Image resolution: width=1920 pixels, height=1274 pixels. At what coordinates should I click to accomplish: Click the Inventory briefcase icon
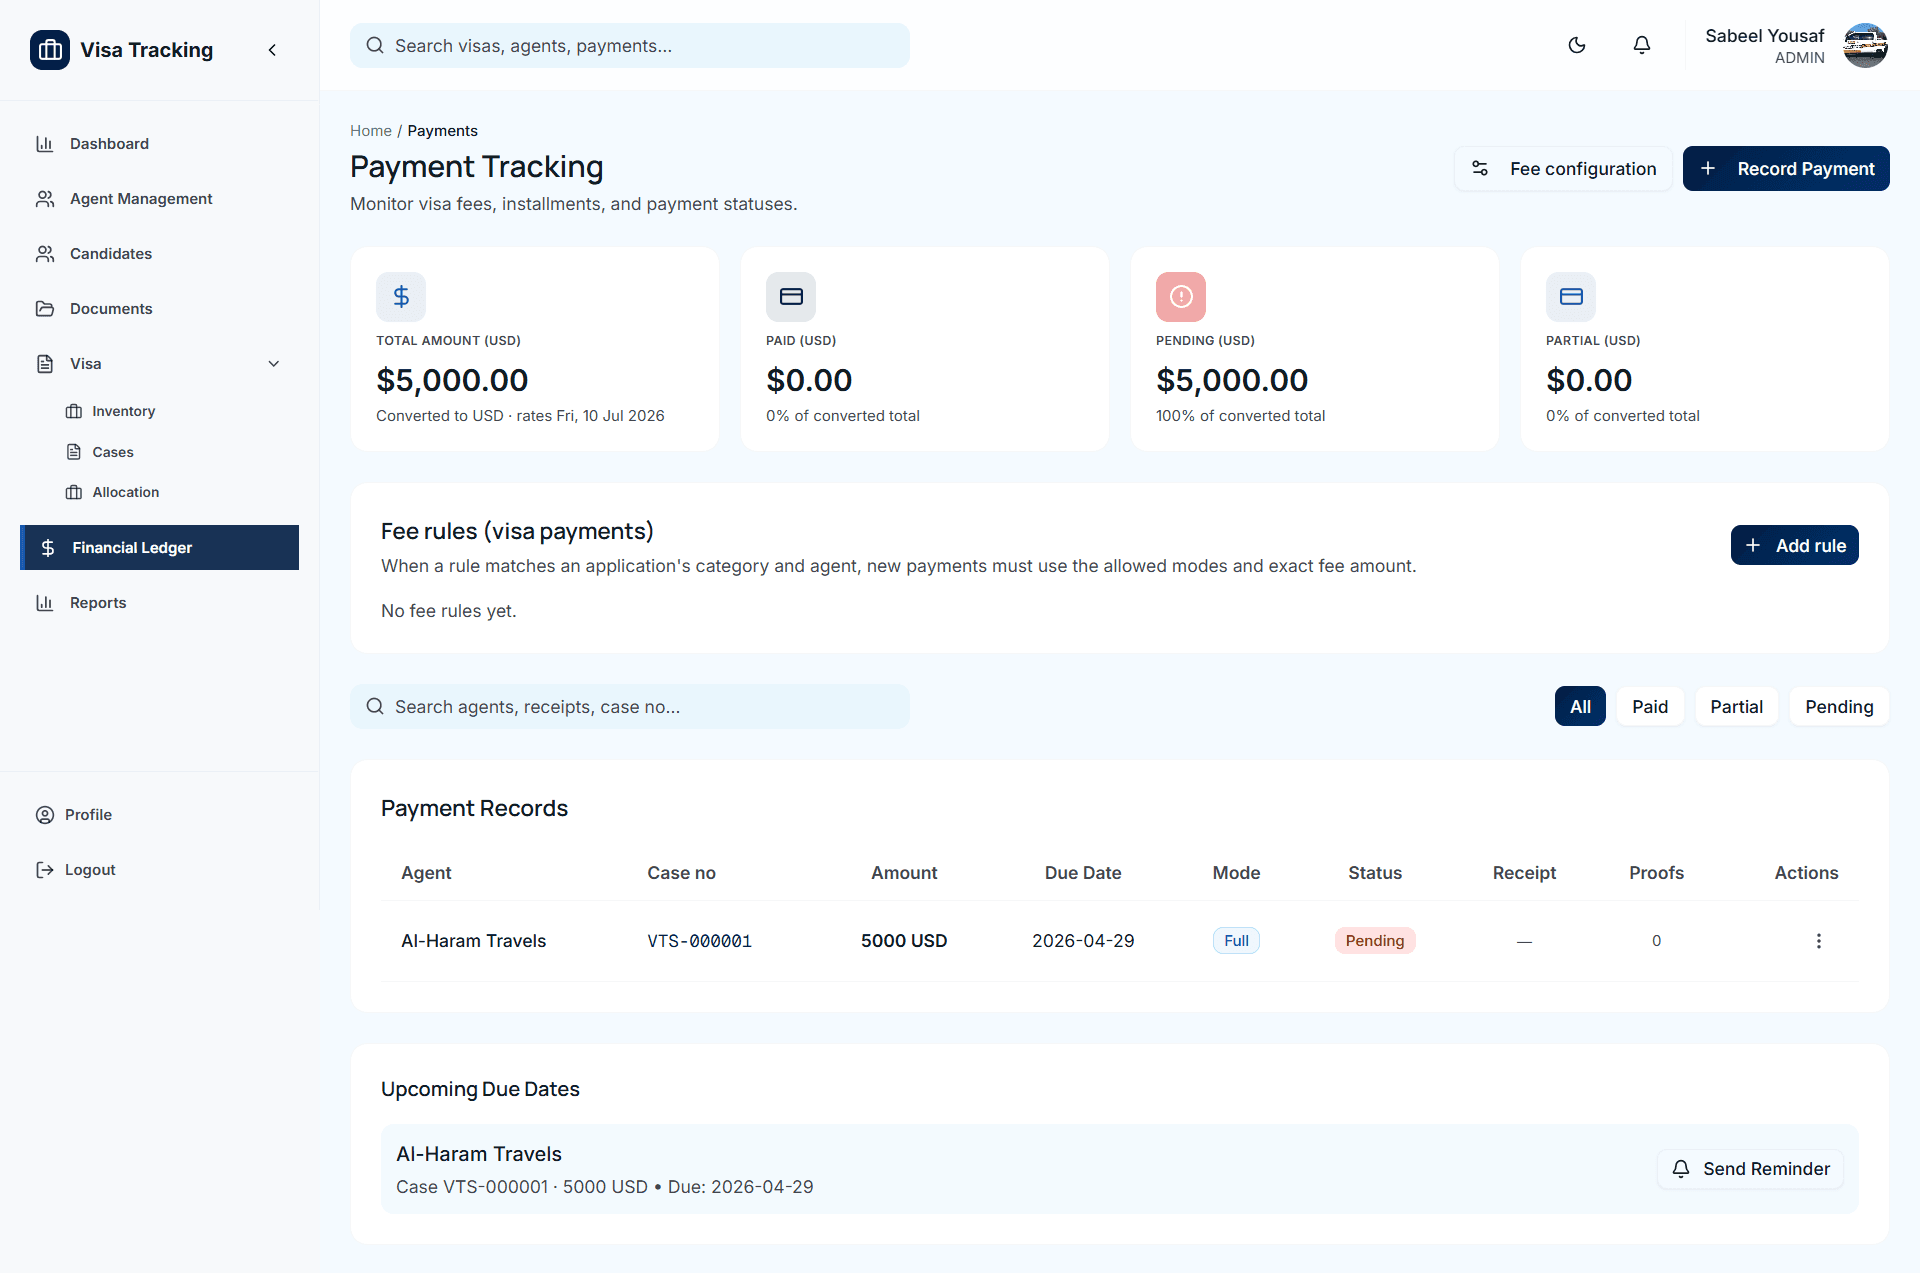pos(74,411)
